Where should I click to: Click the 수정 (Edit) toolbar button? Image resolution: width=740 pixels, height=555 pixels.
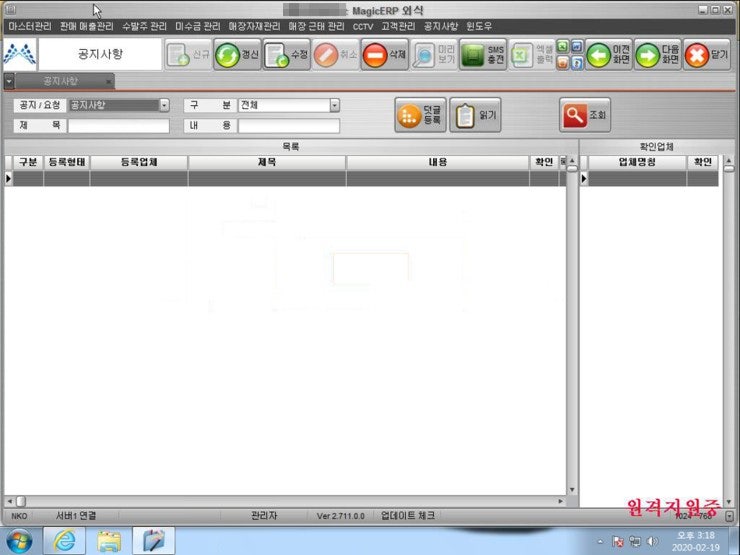pos(286,55)
